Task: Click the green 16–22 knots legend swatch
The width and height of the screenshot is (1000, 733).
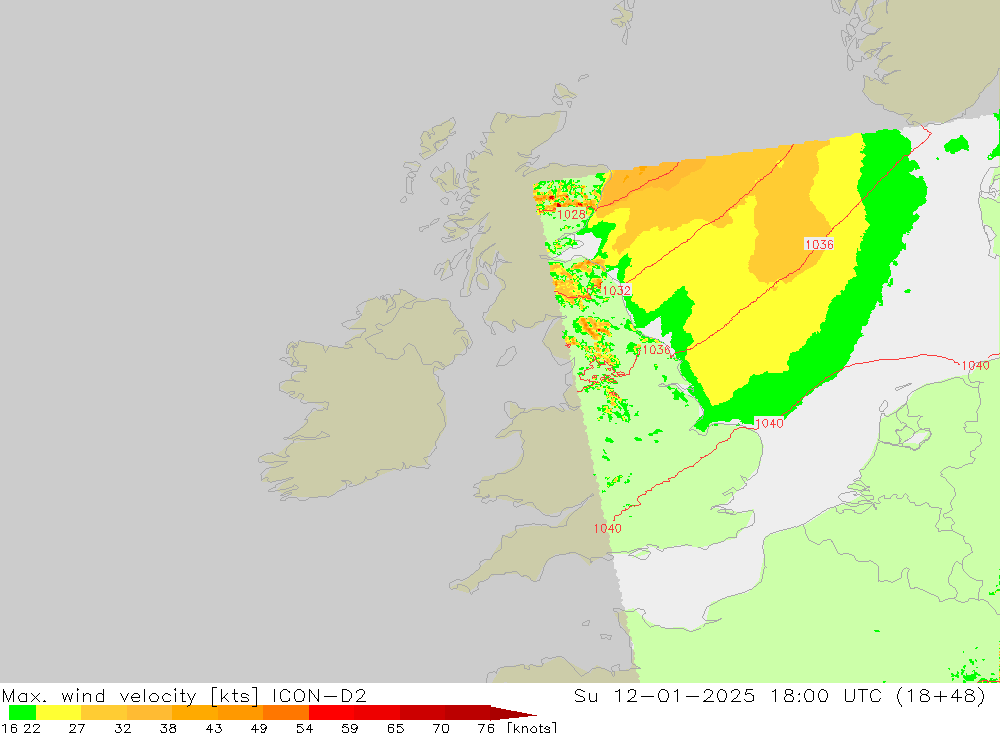Action: pyautogui.click(x=22, y=713)
